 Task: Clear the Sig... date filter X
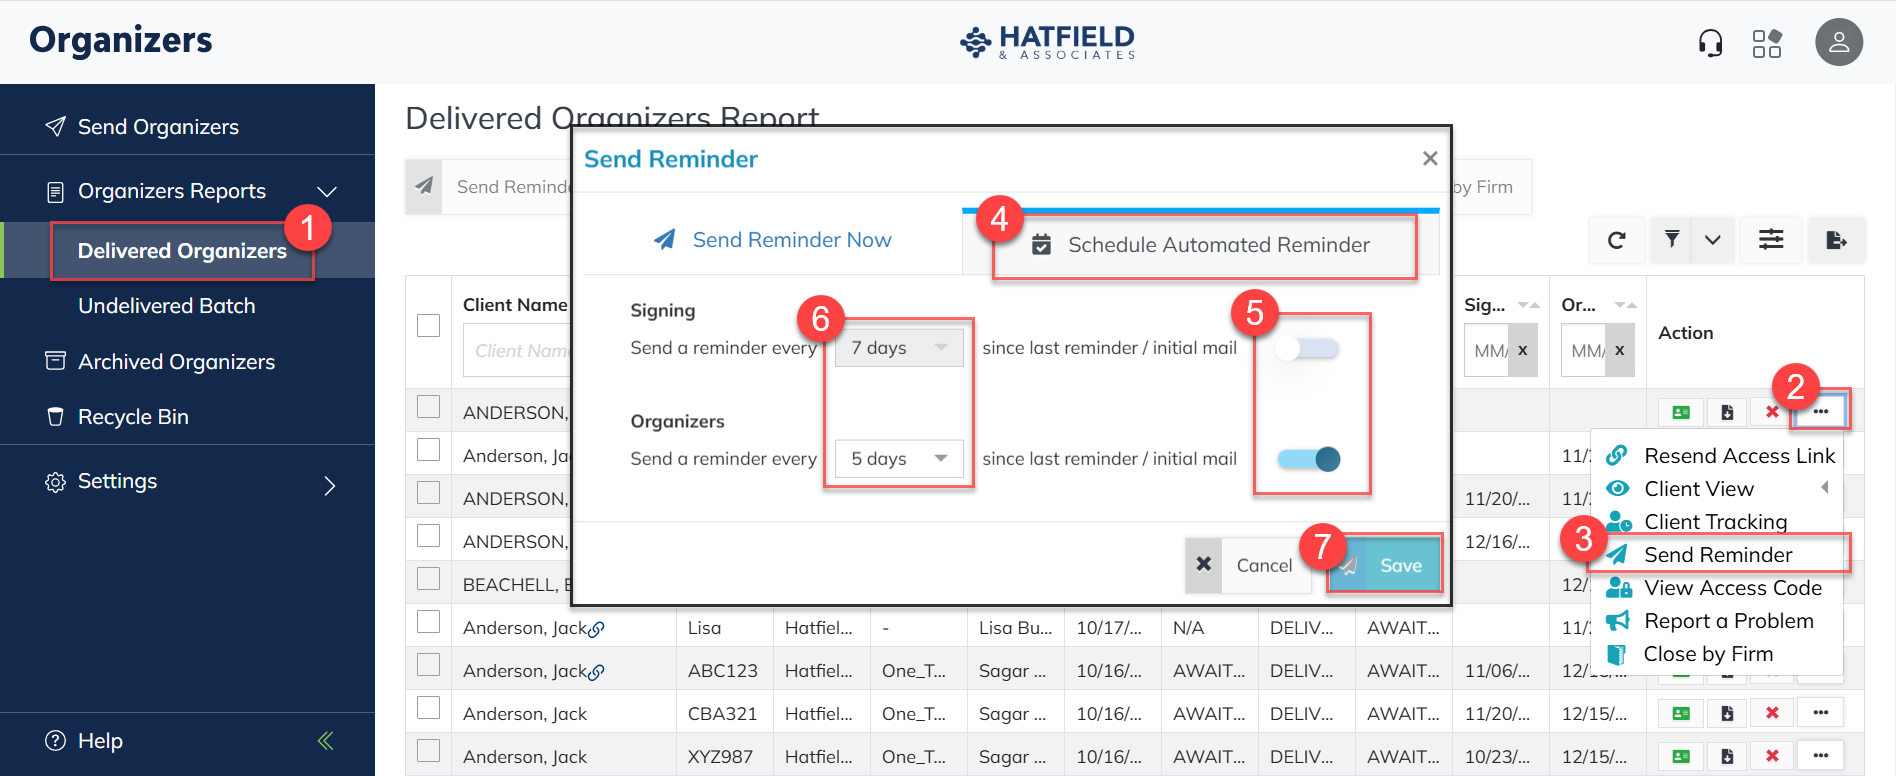click(1523, 351)
